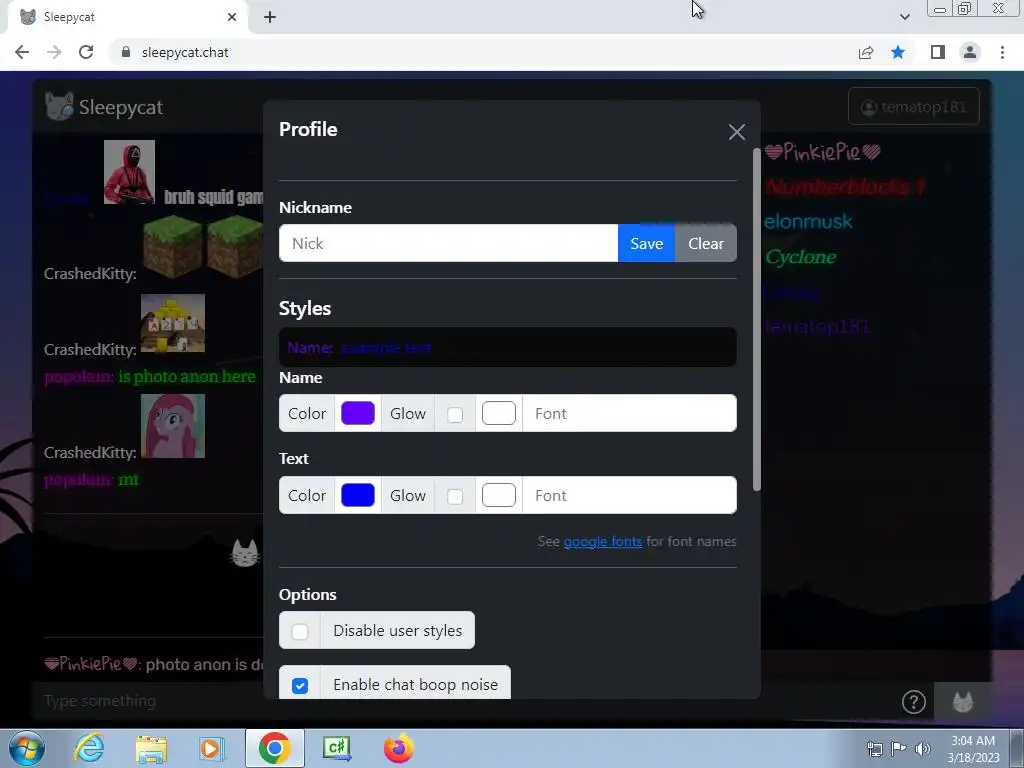This screenshot has width=1024, height=768.
Task: Click the help question mark icon
Action: click(914, 702)
